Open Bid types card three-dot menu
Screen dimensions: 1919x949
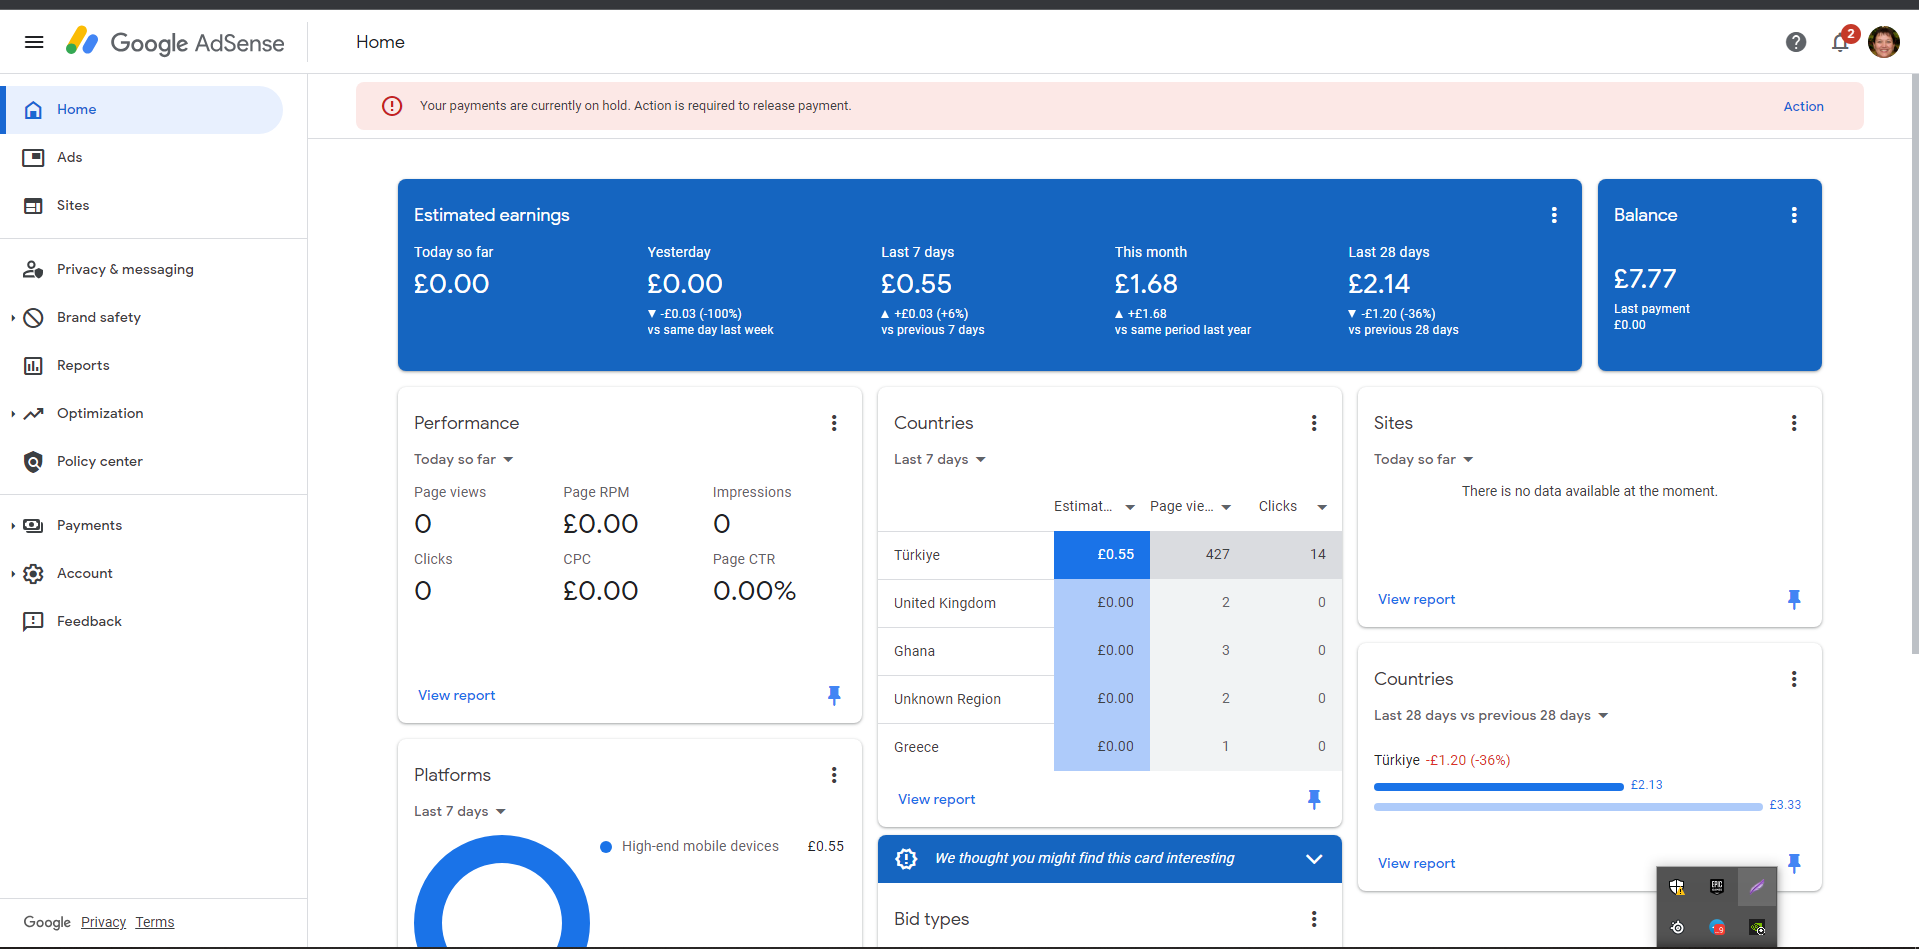pyautogui.click(x=1314, y=919)
